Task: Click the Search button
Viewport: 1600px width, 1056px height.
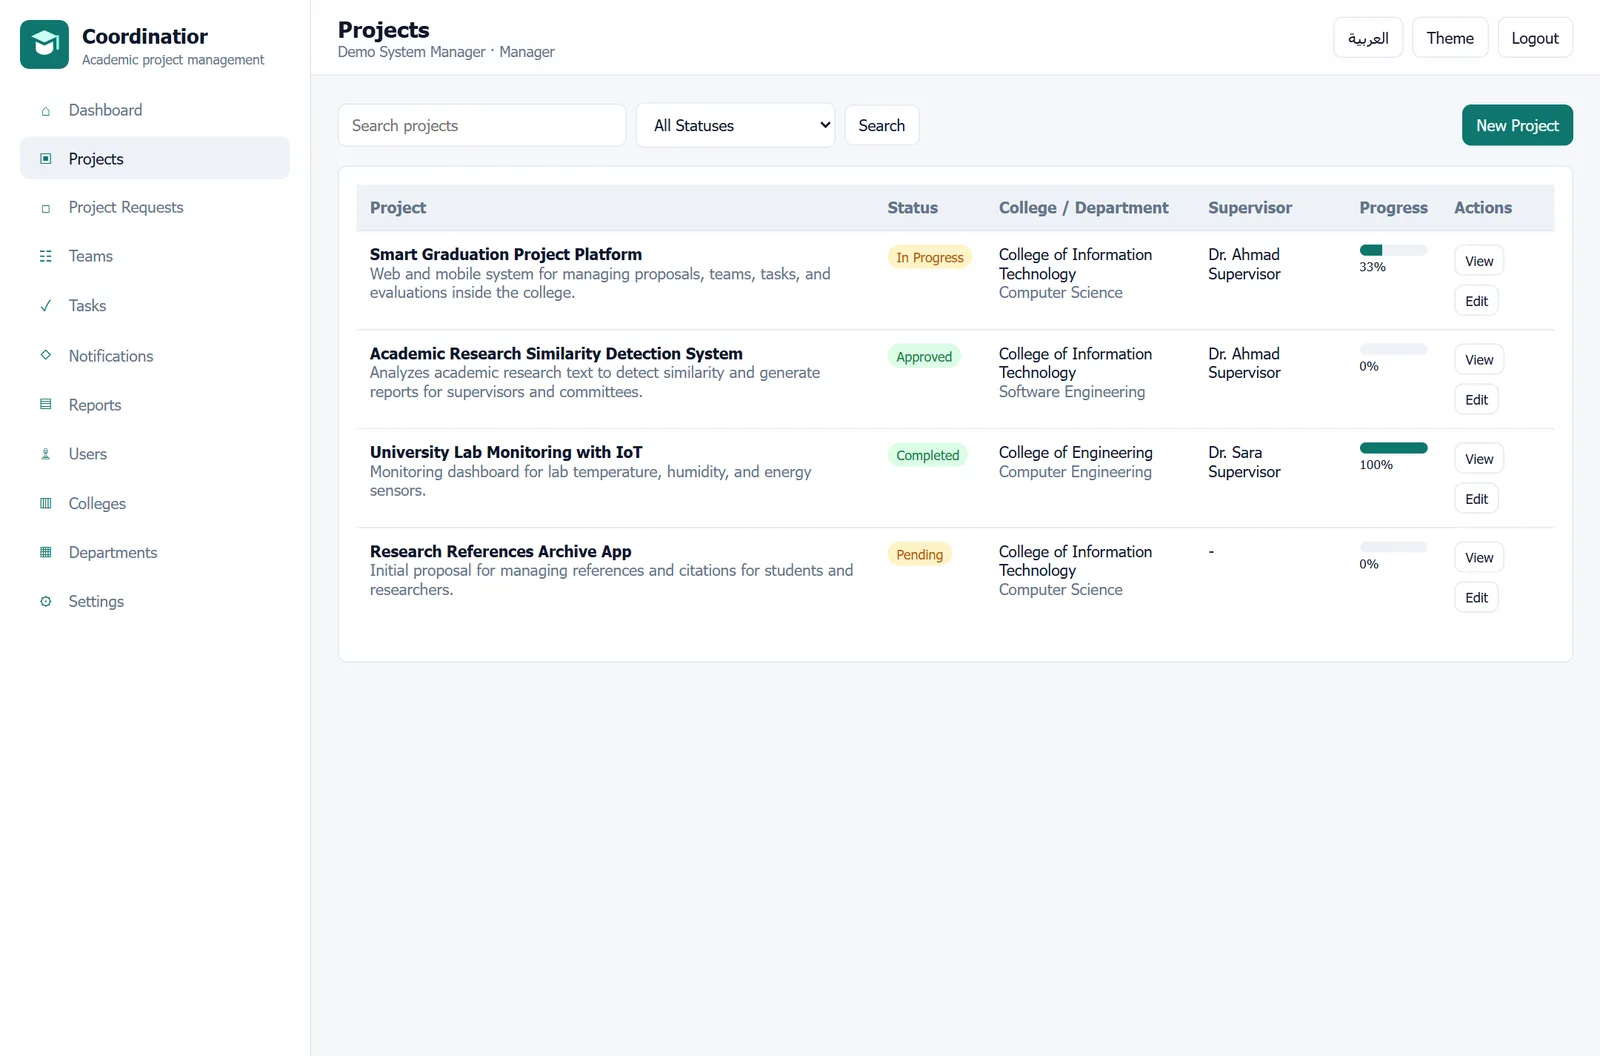Action: pyautogui.click(x=881, y=125)
